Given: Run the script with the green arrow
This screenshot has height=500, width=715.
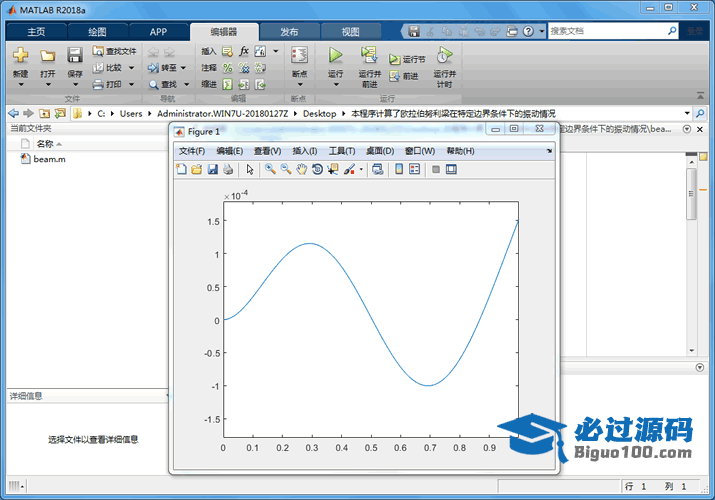Looking at the screenshot, I should coord(336,55).
